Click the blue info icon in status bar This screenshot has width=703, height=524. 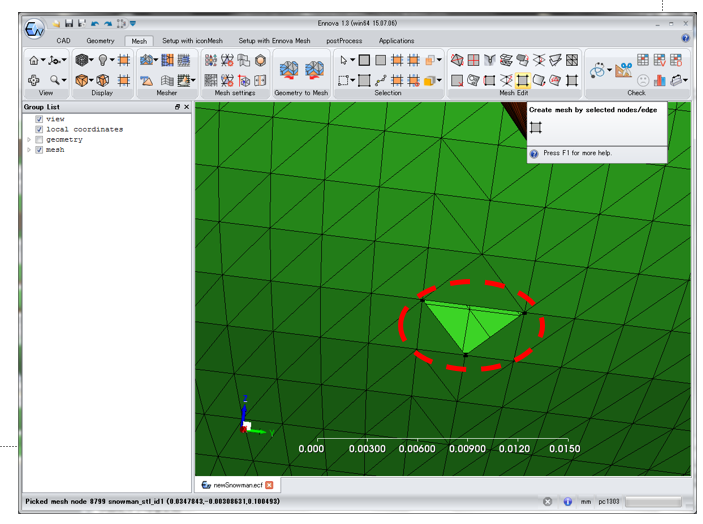point(567,502)
